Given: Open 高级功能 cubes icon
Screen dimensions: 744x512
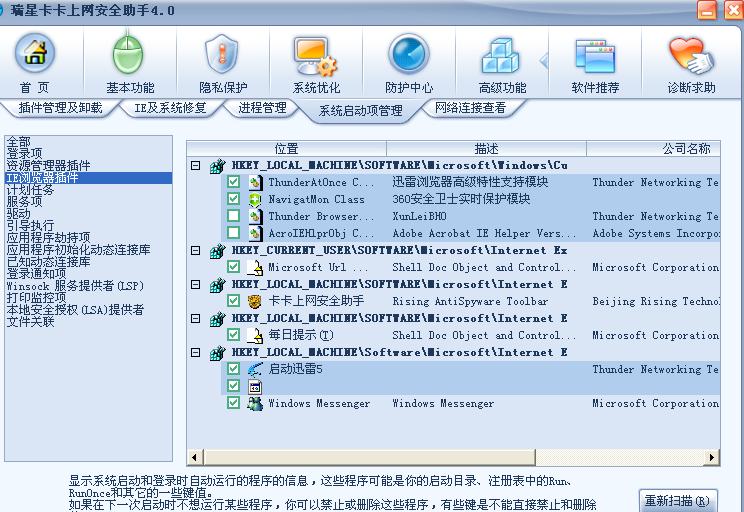Looking at the screenshot, I should pyautogui.click(x=501, y=56).
